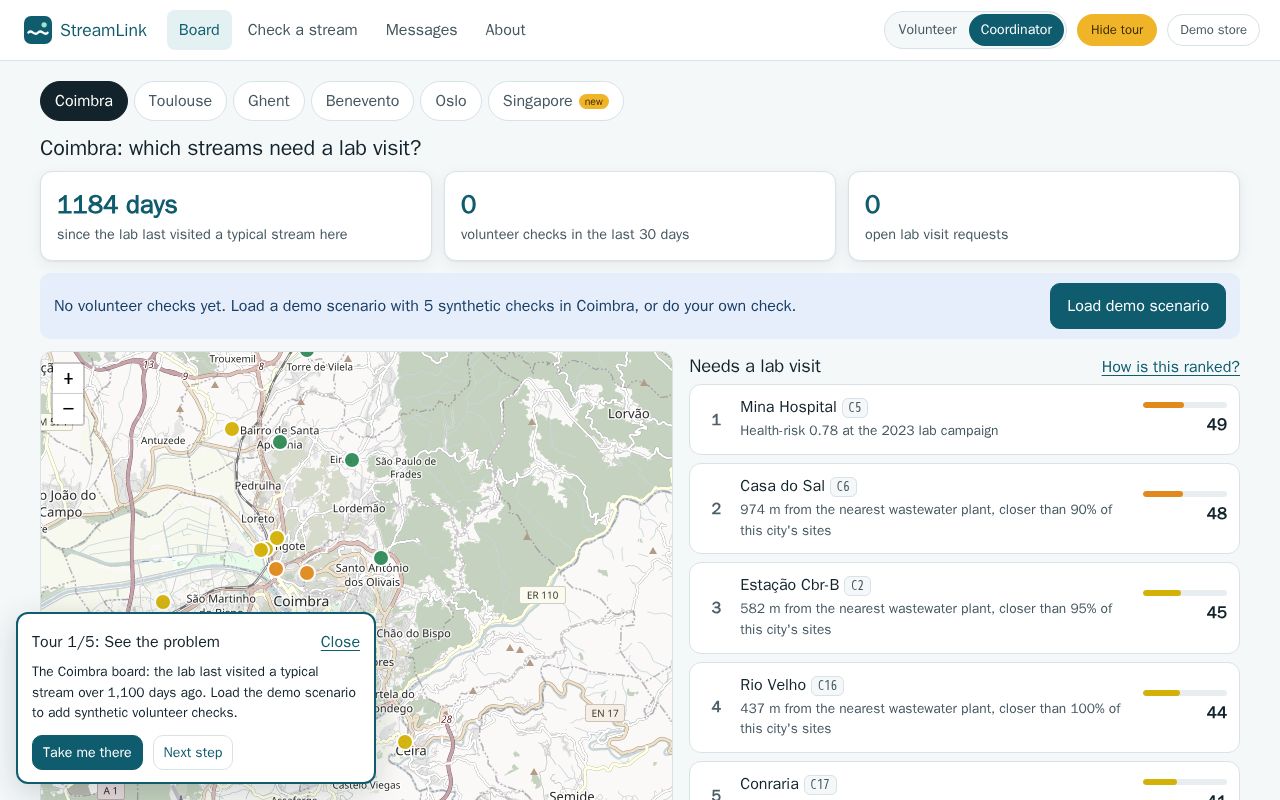
Task: Switch to Ghent city tab
Action: (x=269, y=101)
